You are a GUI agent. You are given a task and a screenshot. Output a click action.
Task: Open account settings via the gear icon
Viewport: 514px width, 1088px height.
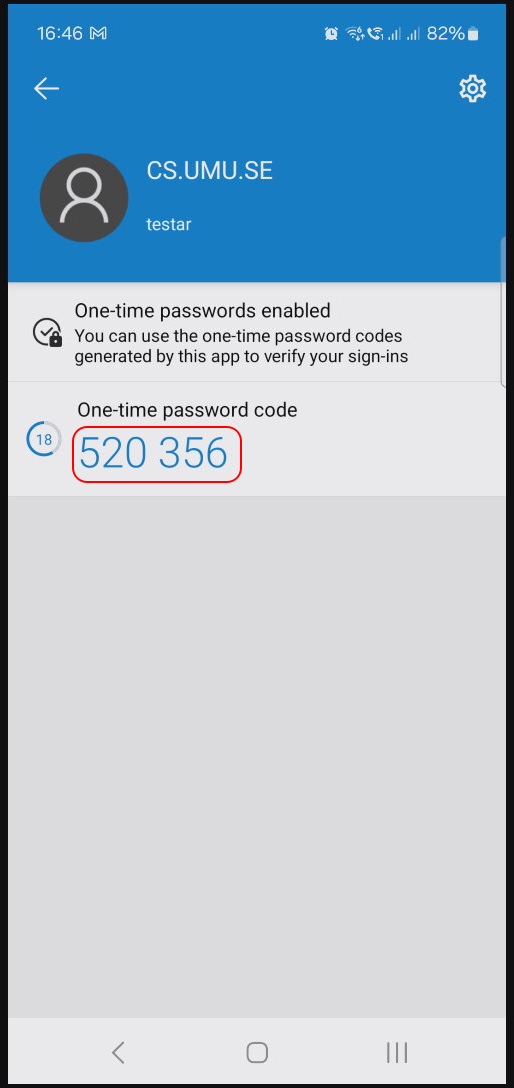click(x=472, y=89)
